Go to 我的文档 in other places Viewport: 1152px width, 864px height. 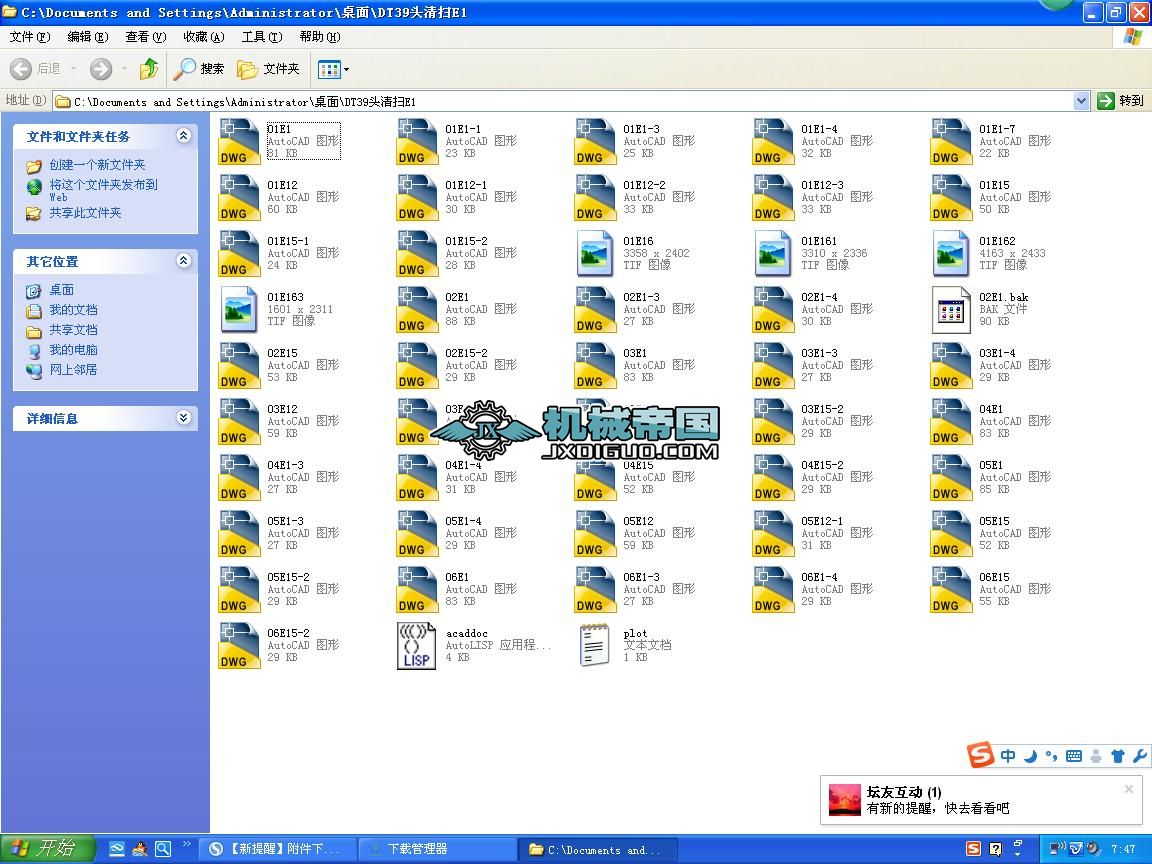[x=73, y=310]
